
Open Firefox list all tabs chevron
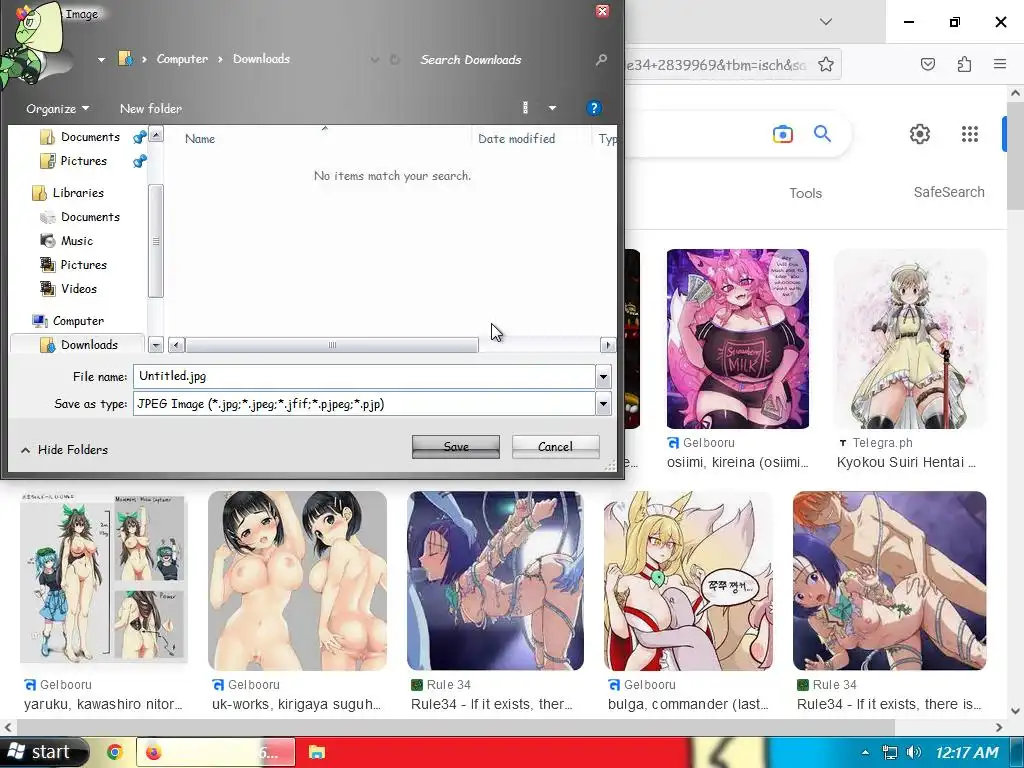[x=826, y=22]
